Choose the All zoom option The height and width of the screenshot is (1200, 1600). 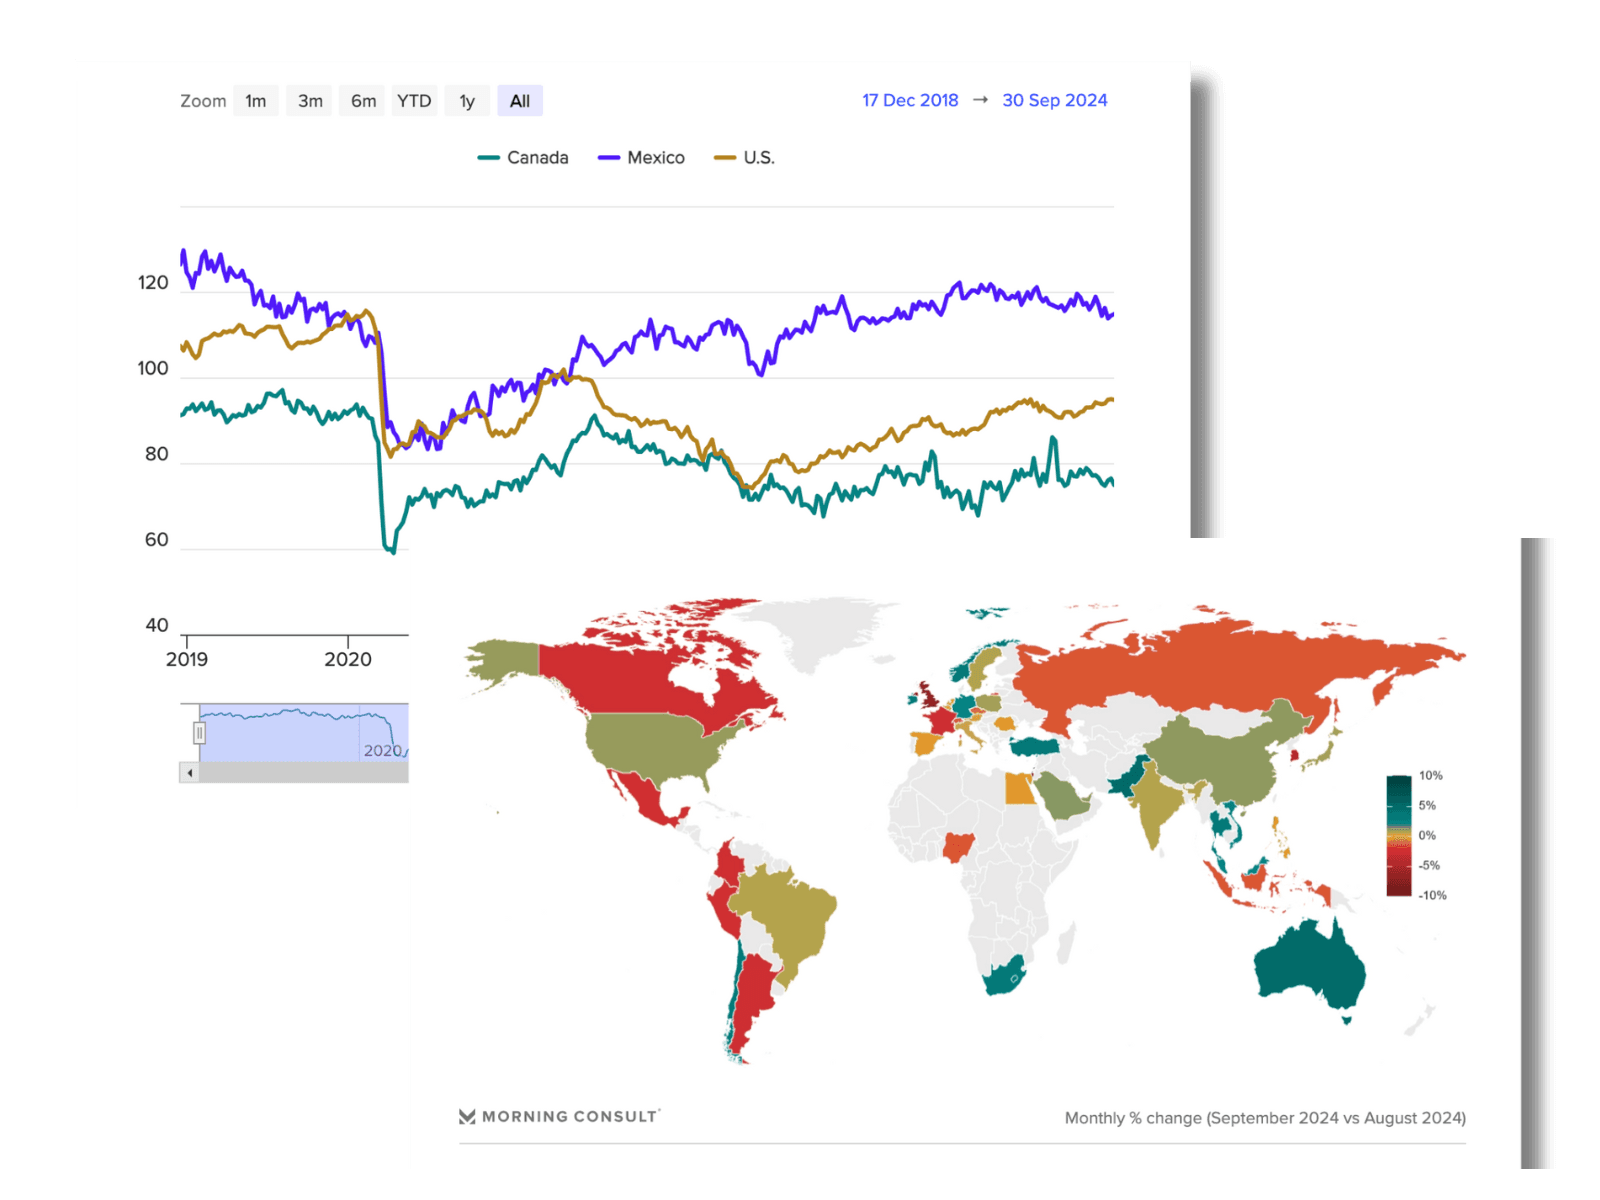point(520,101)
